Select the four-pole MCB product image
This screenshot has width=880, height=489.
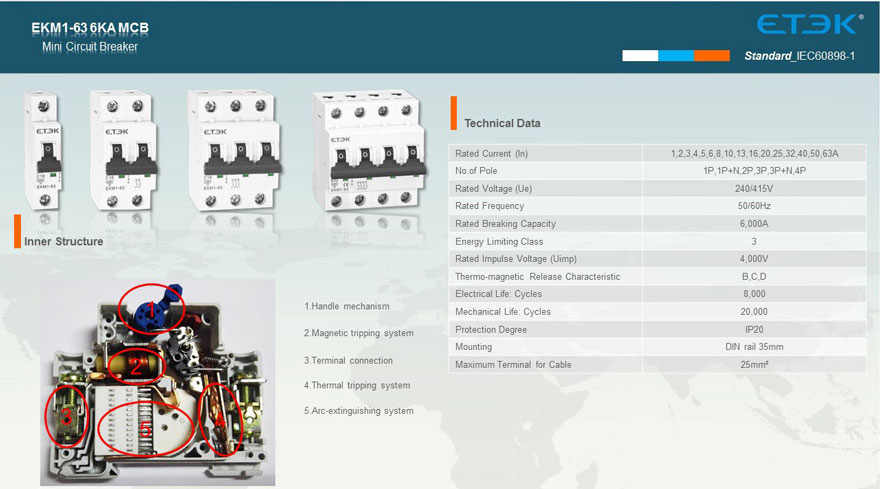(x=369, y=150)
